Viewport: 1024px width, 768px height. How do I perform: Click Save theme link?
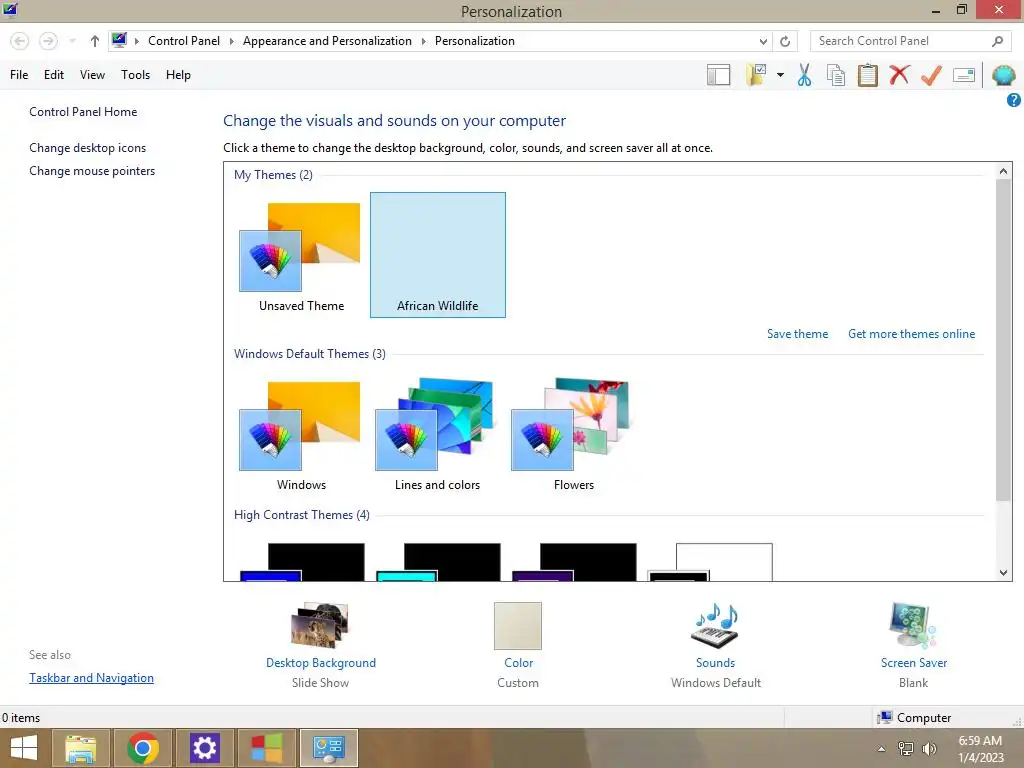797,334
